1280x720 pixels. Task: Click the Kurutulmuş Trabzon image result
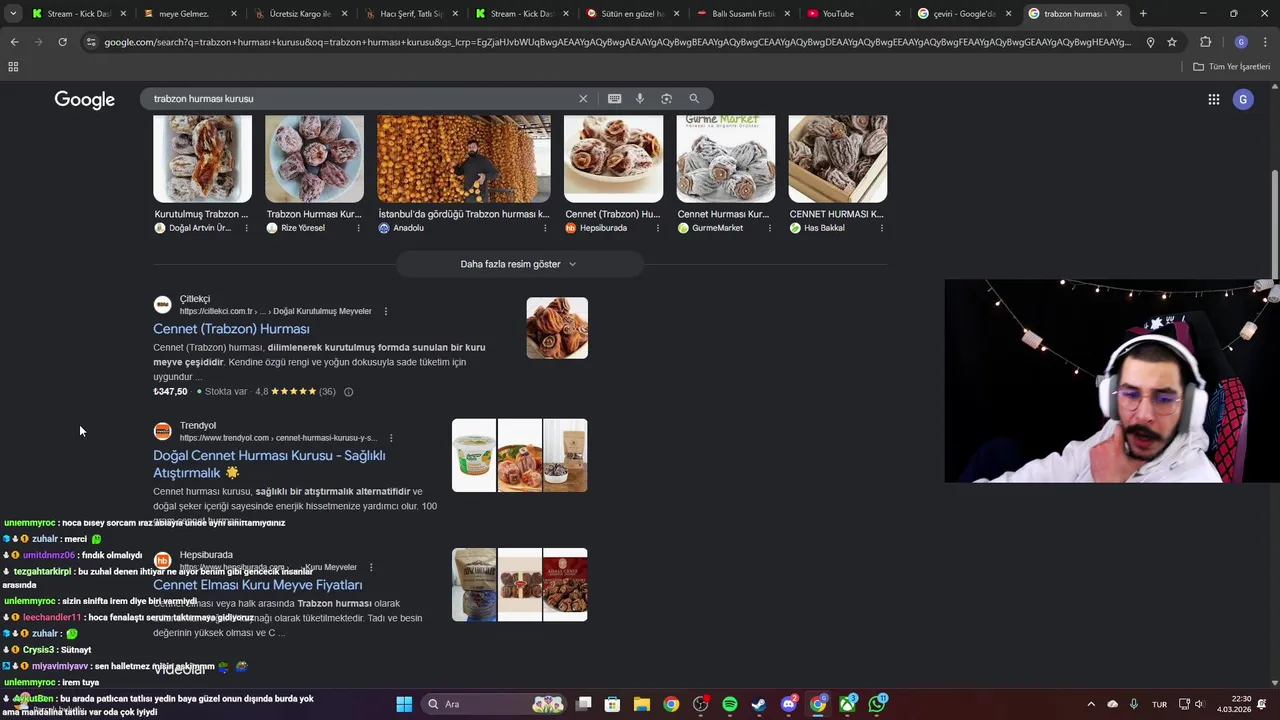202,159
